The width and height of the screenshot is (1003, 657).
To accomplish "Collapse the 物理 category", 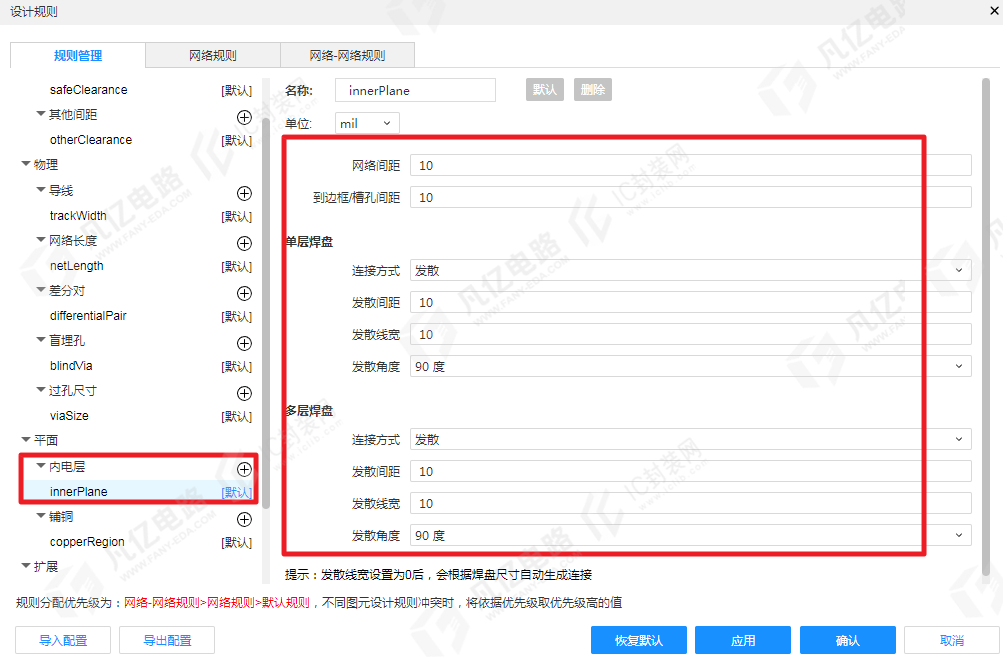I will click(x=26, y=164).
